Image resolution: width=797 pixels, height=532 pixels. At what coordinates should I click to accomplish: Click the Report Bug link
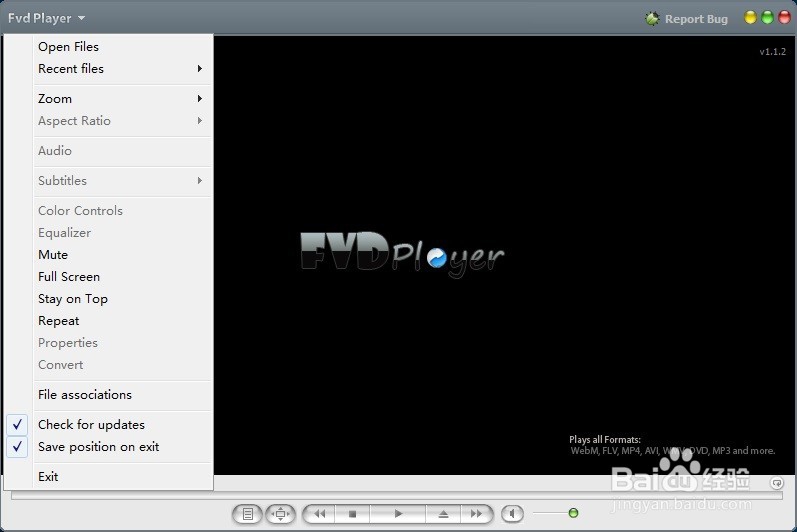point(696,19)
